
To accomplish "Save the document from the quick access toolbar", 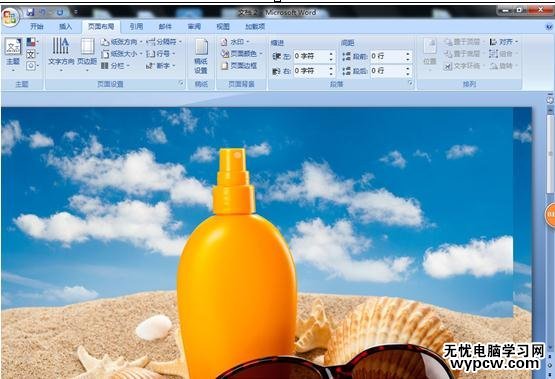I will [30, 12].
